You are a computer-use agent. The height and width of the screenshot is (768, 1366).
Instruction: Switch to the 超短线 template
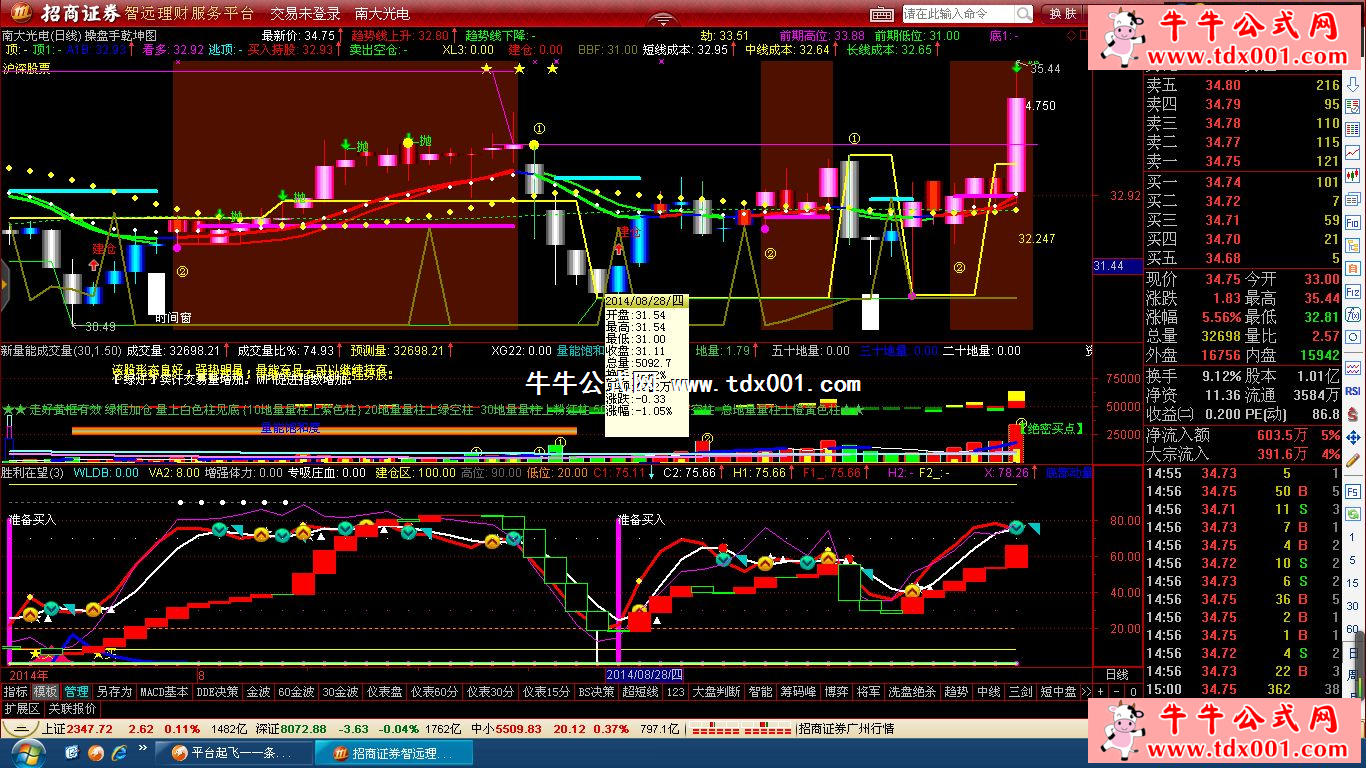pos(640,691)
